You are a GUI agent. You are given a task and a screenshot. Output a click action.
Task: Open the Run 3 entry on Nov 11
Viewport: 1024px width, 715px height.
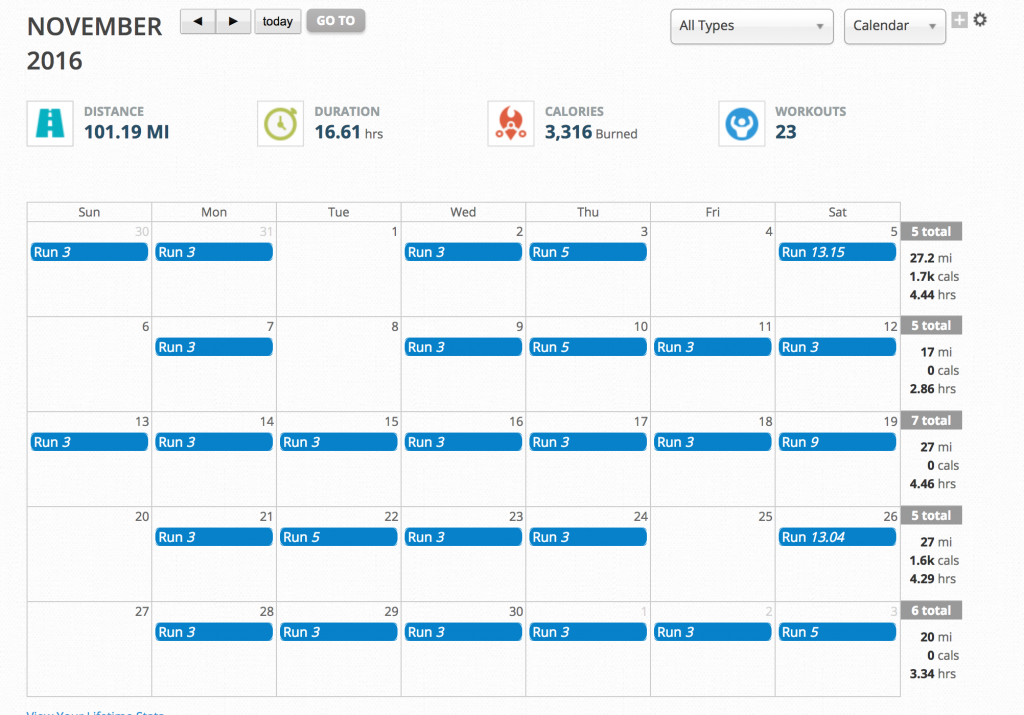(x=712, y=347)
